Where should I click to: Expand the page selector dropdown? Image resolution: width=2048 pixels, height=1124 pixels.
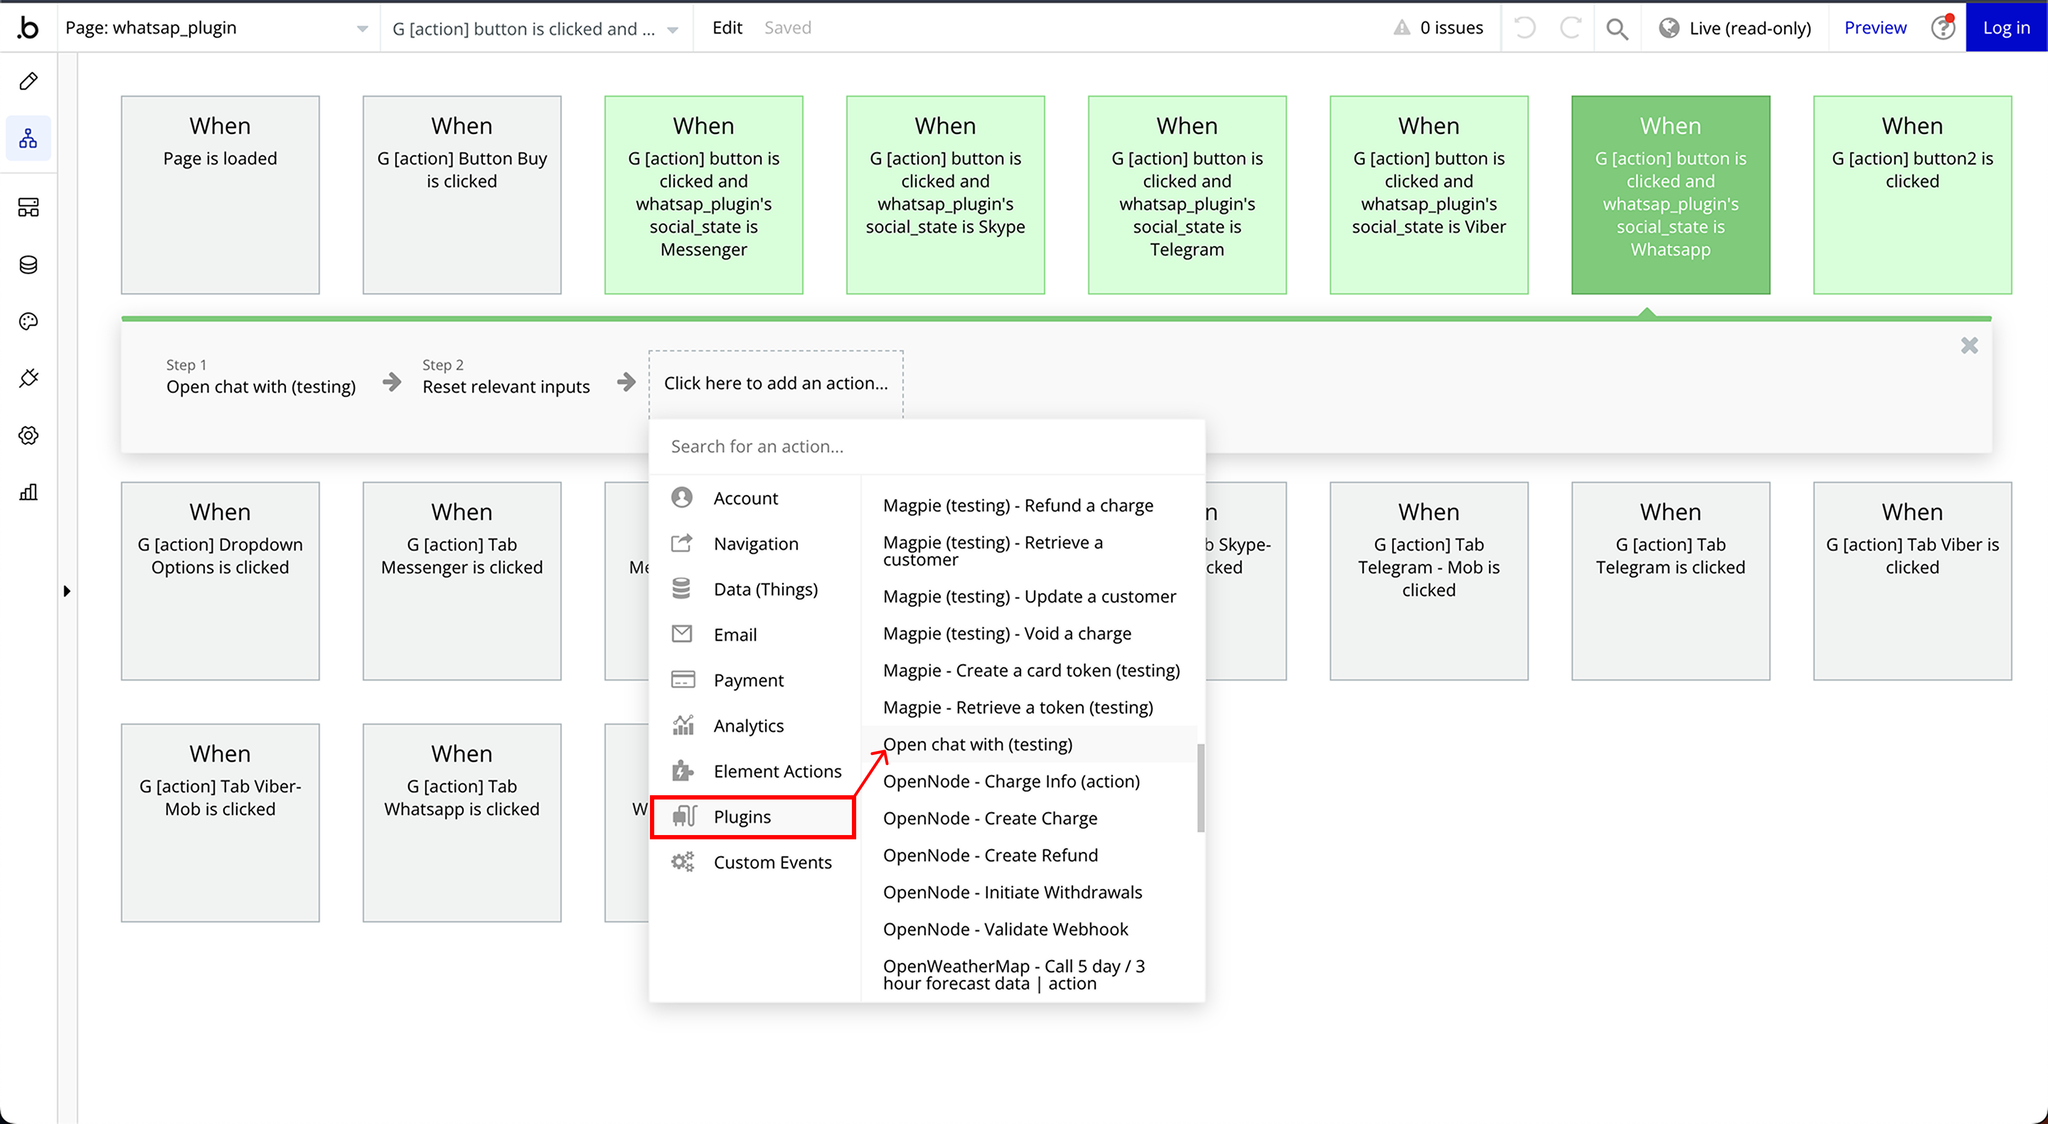pos(362,29)
